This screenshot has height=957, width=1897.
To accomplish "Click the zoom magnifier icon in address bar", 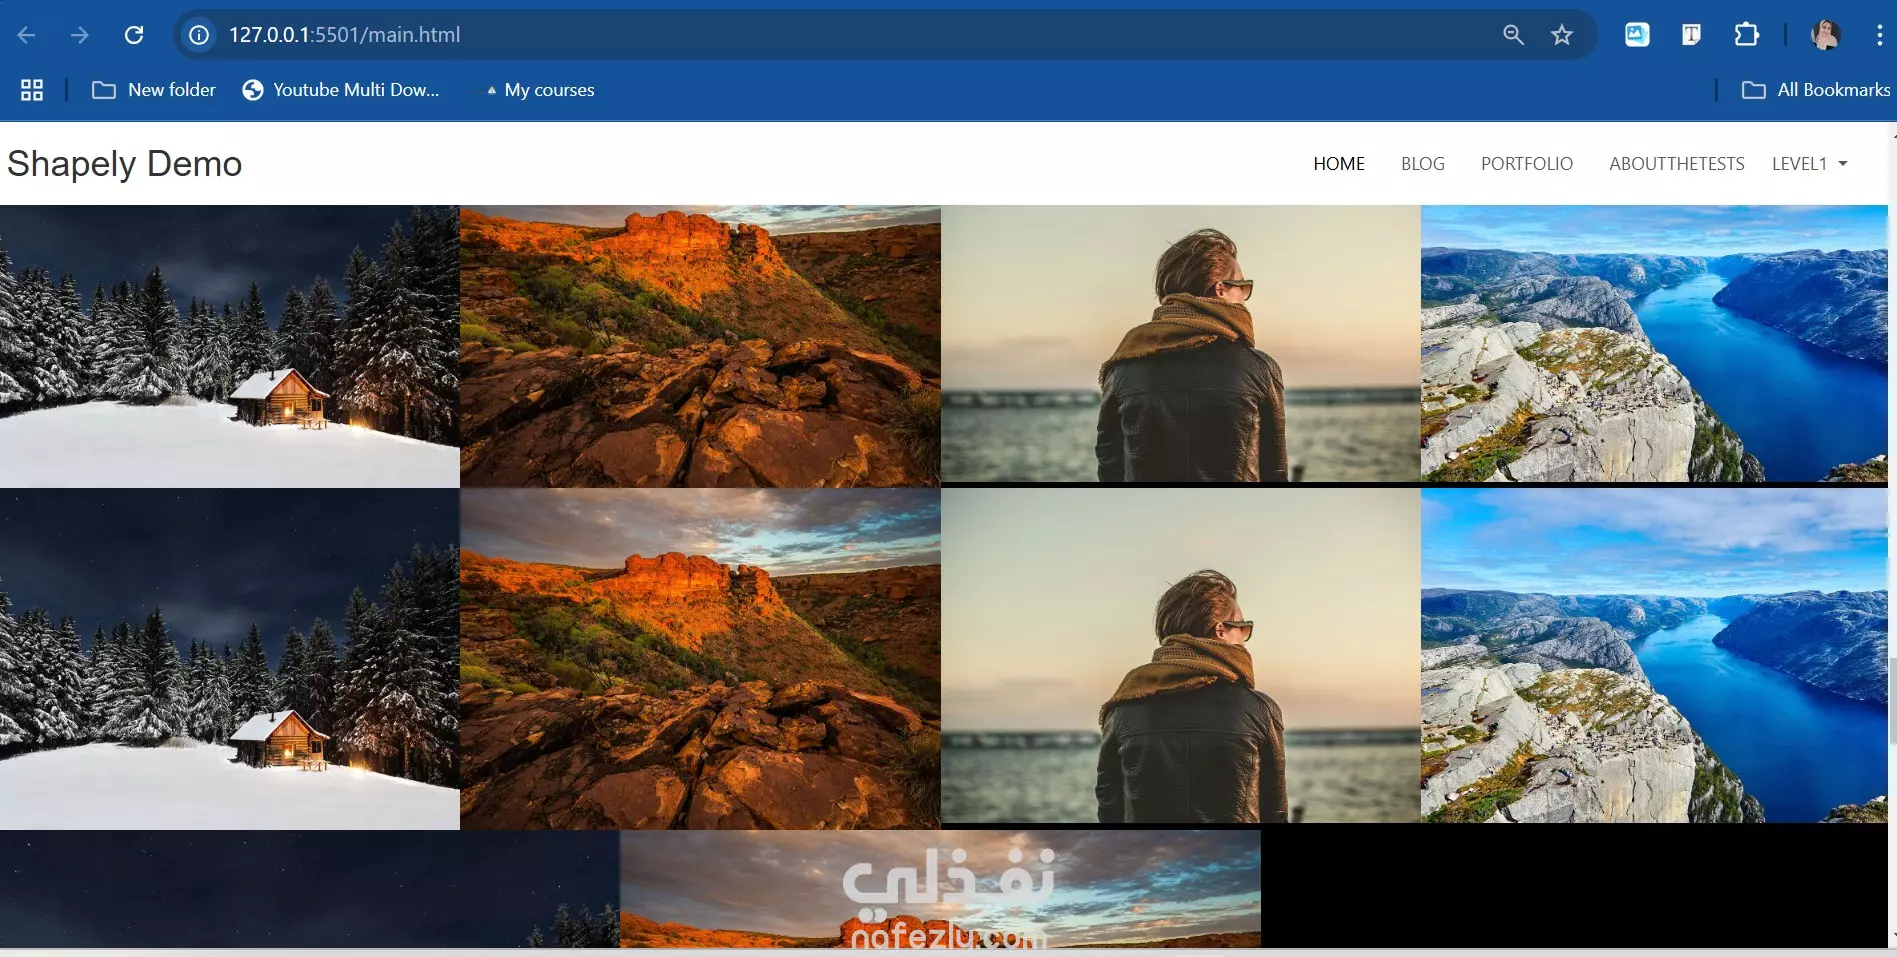I will point(1513,35).
